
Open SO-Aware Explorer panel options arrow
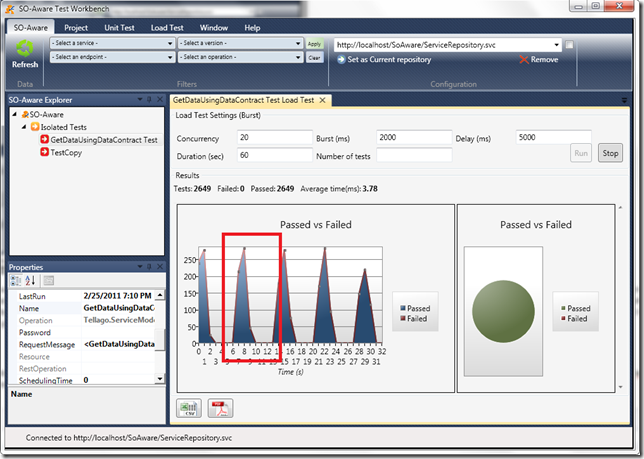(x=140, y=99)
